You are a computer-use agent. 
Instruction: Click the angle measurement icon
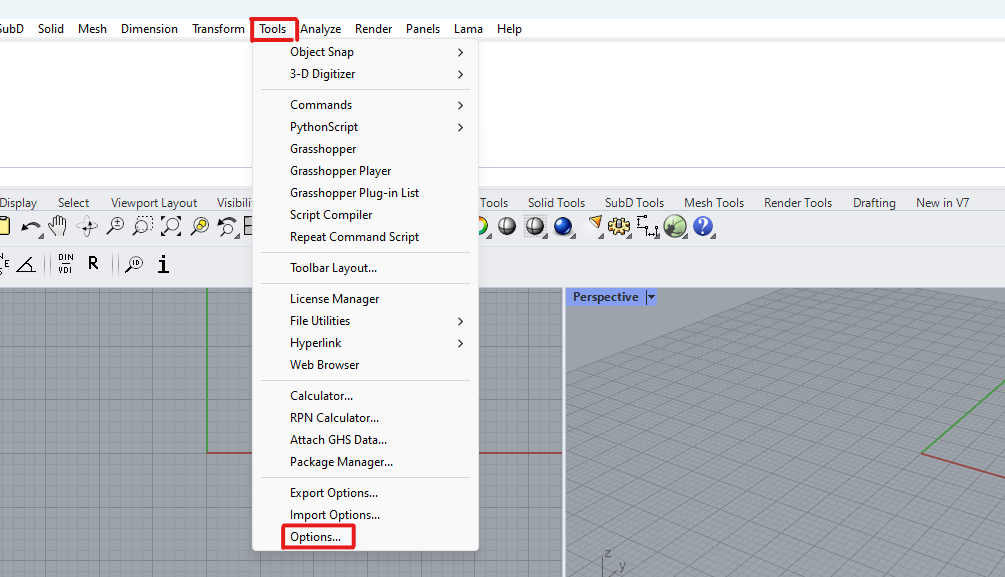[26, 264]
